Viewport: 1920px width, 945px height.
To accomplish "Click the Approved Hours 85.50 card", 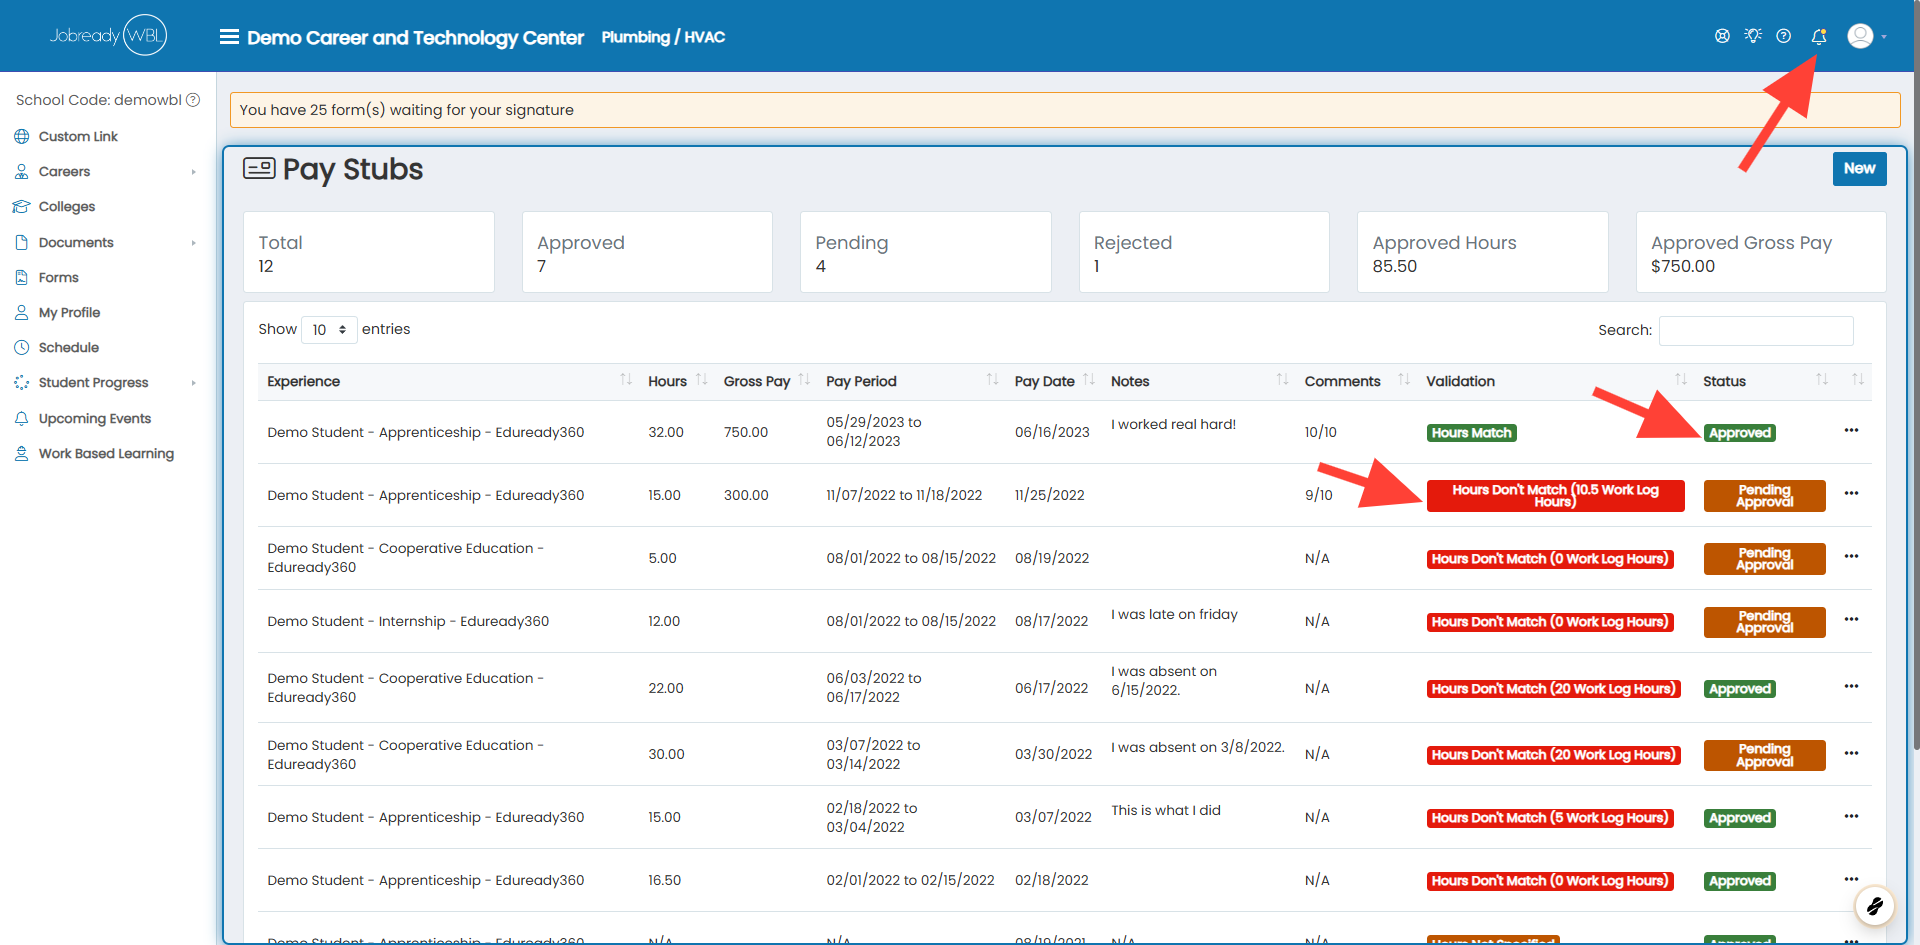I will 1483,252.
